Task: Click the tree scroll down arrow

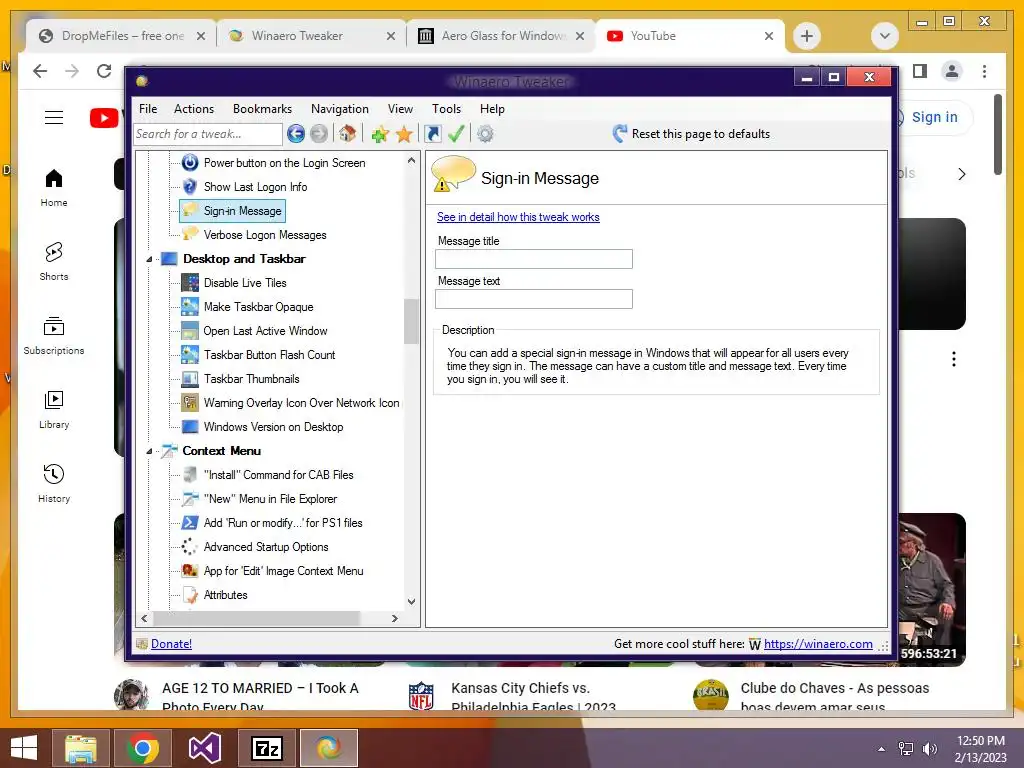Action: point(411,601)
